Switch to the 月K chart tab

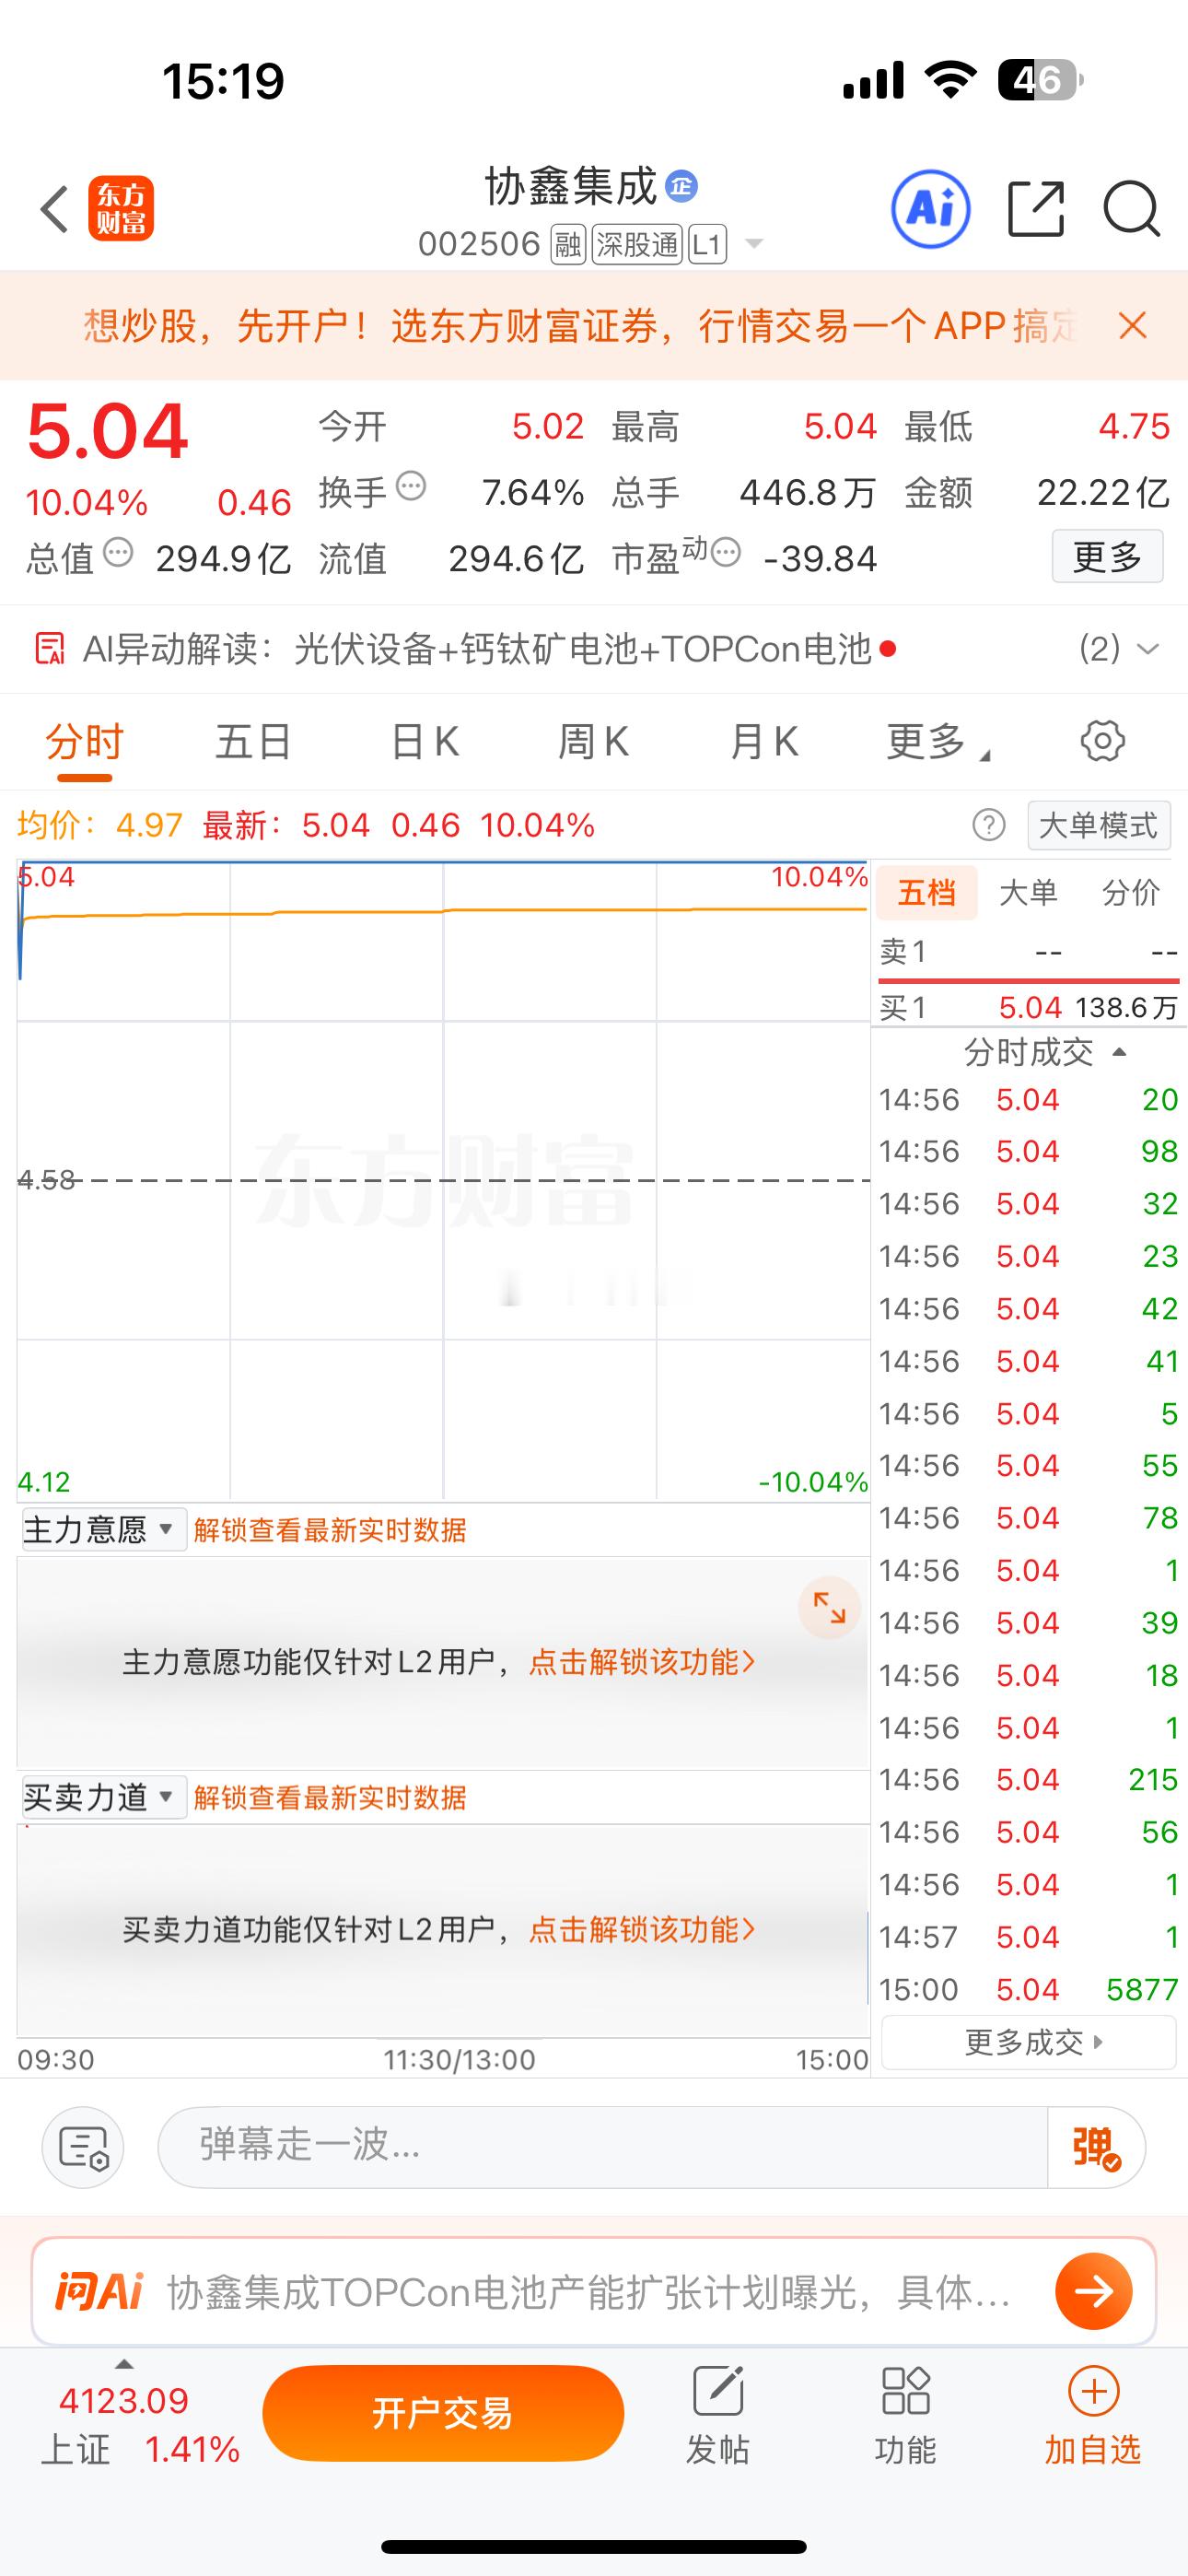(764, 742)
